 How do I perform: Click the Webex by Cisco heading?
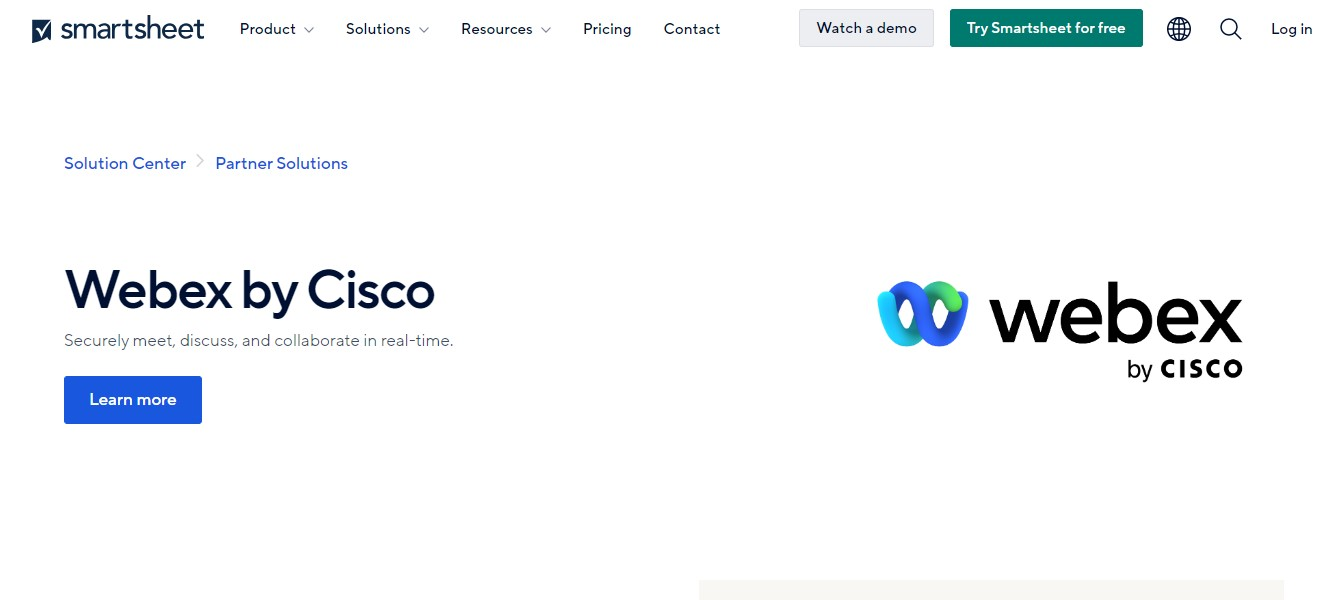coord(250,289)
